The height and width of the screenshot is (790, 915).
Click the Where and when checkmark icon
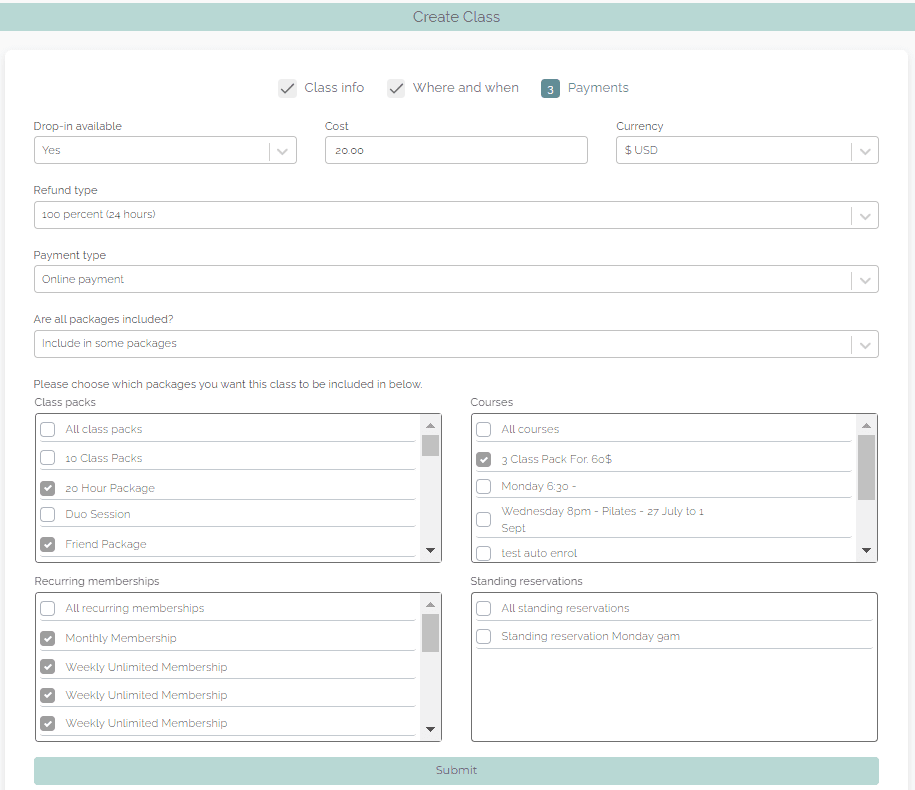396,88
